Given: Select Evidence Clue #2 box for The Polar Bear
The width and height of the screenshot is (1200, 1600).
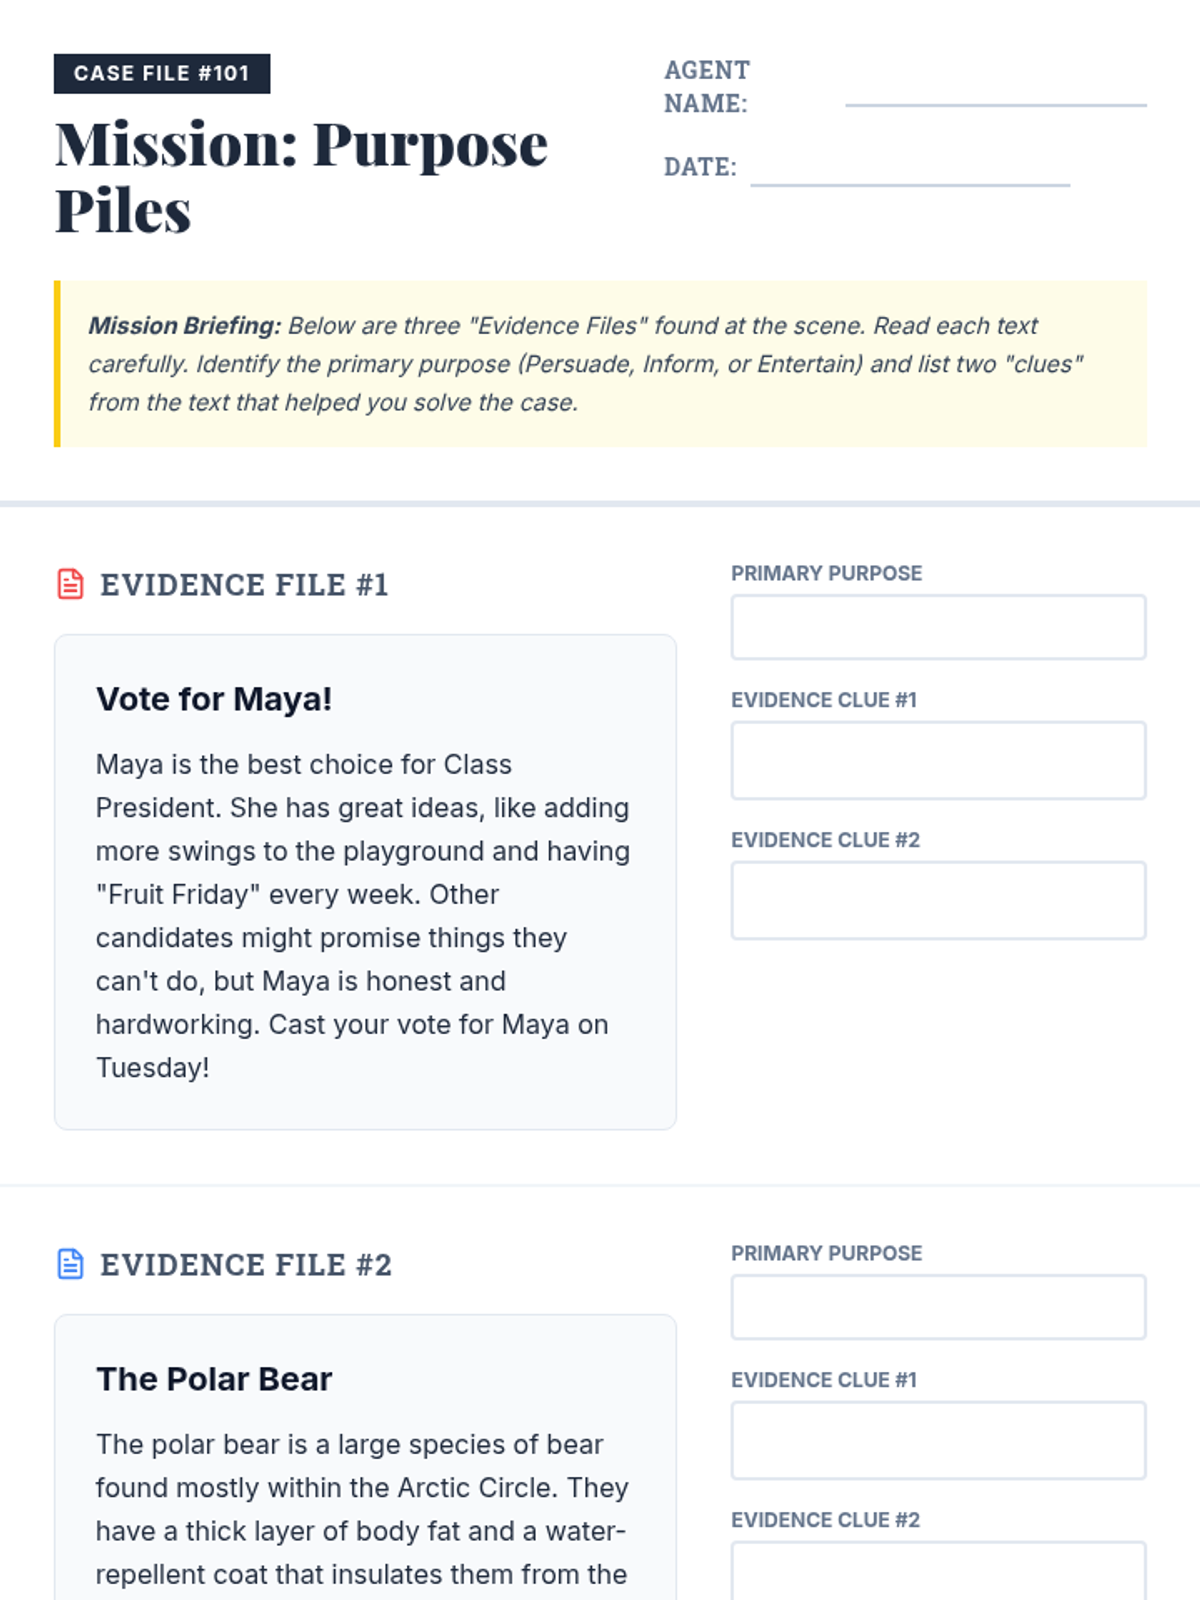Looking at the screenshot, I should pos(938,1572).
